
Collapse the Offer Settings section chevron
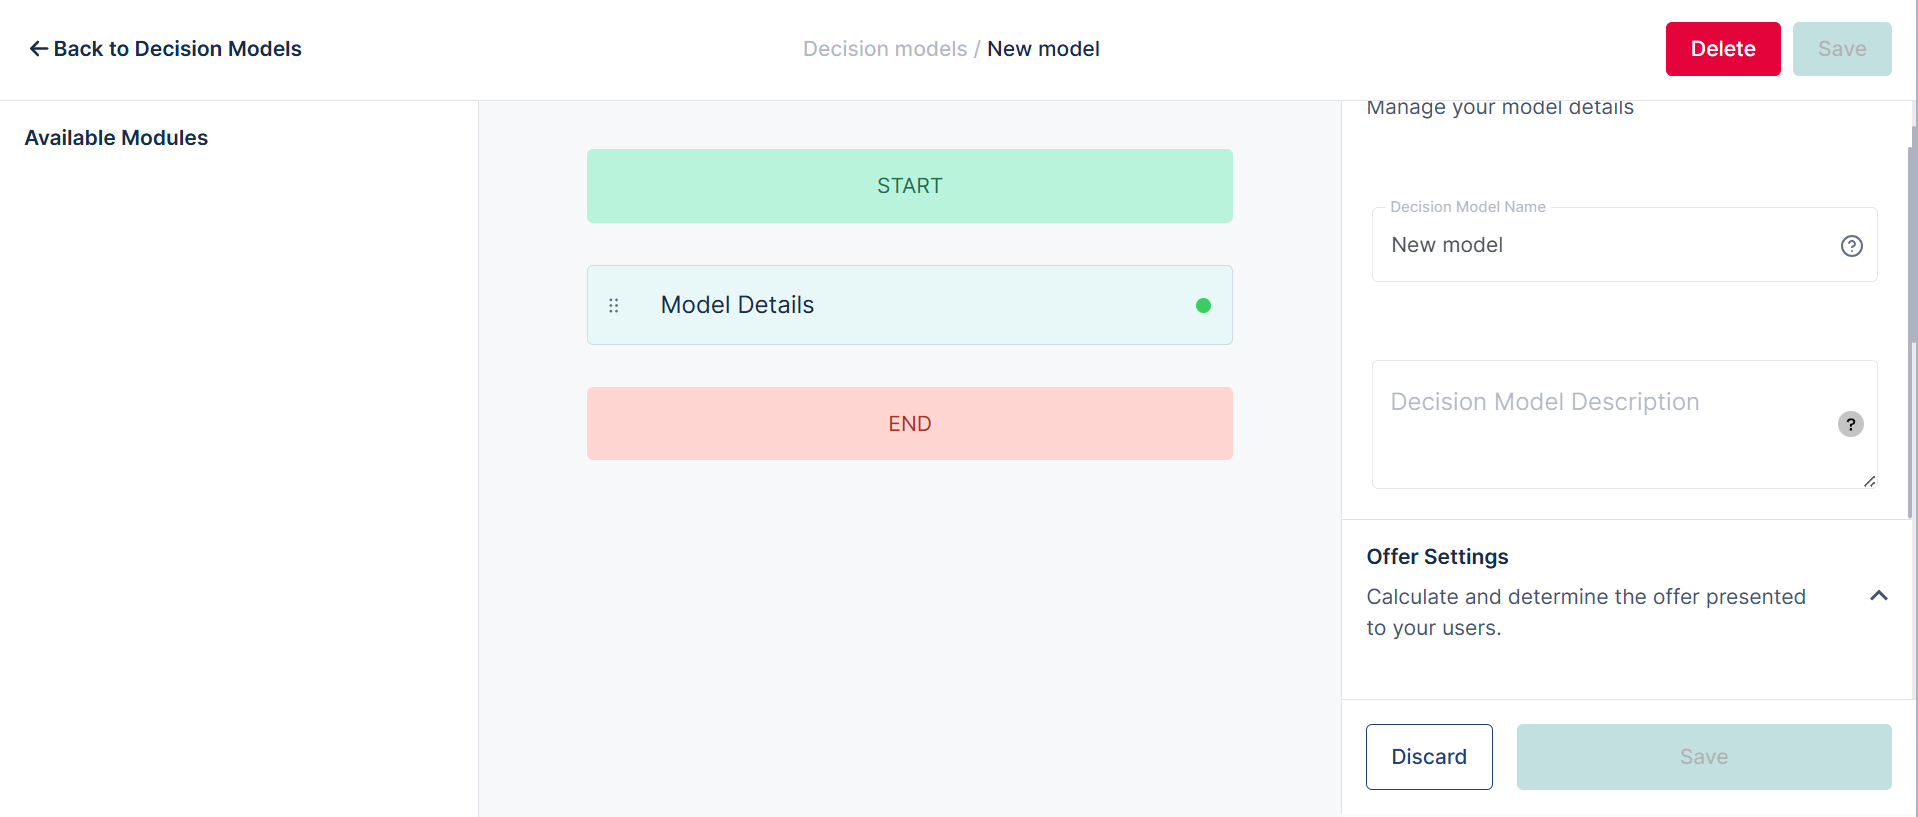click(1878, 596)
